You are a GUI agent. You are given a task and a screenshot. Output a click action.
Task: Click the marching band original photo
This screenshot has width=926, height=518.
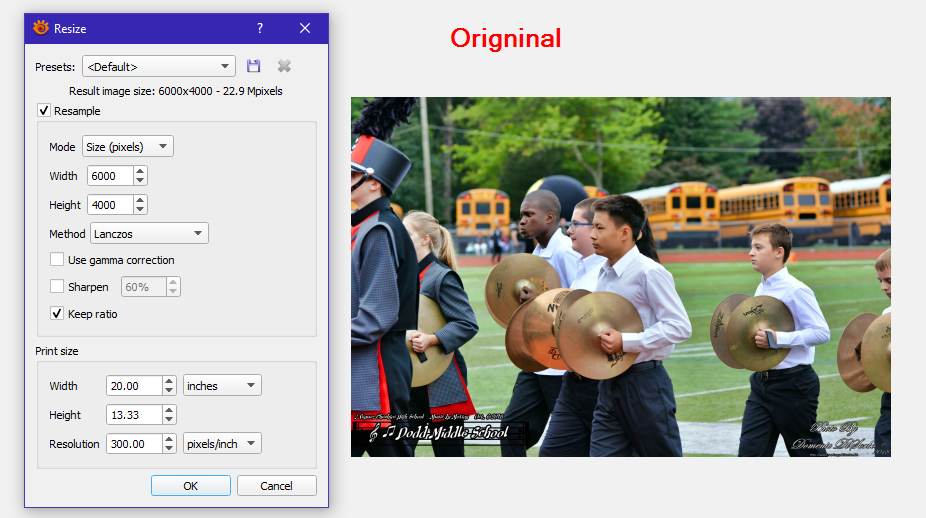[621, 276]
